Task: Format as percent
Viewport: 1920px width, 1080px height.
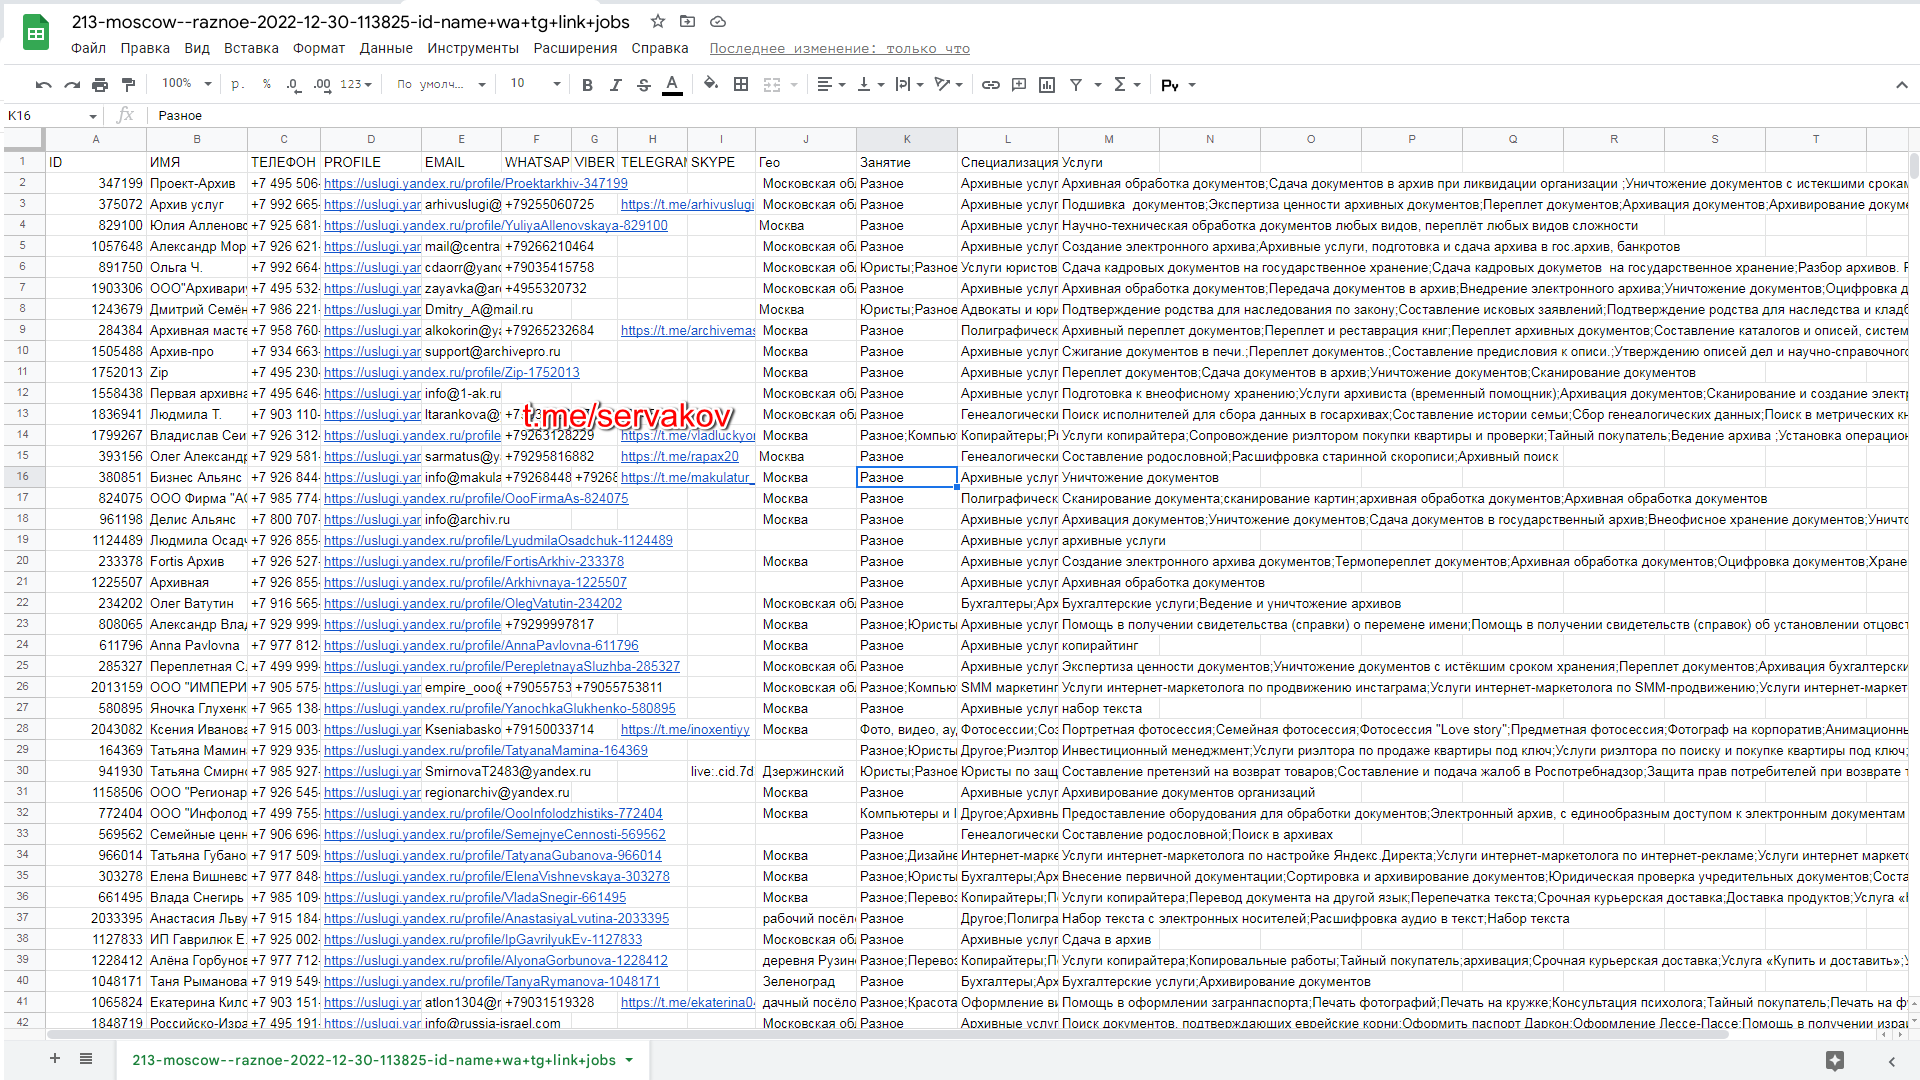Action: coord(267,85)
